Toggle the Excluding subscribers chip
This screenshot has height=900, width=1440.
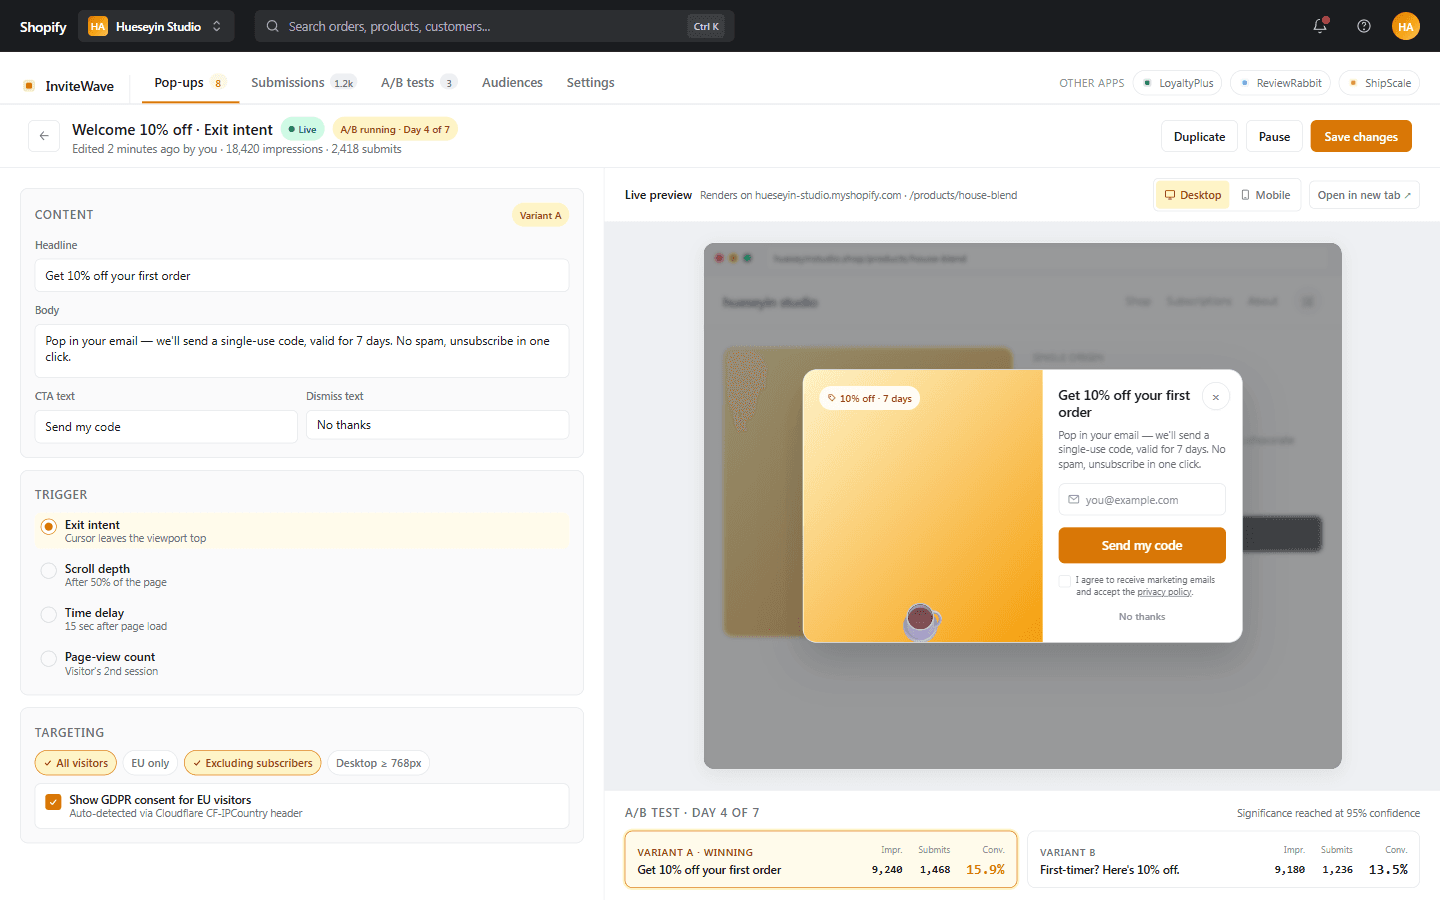tap(253, 763)
